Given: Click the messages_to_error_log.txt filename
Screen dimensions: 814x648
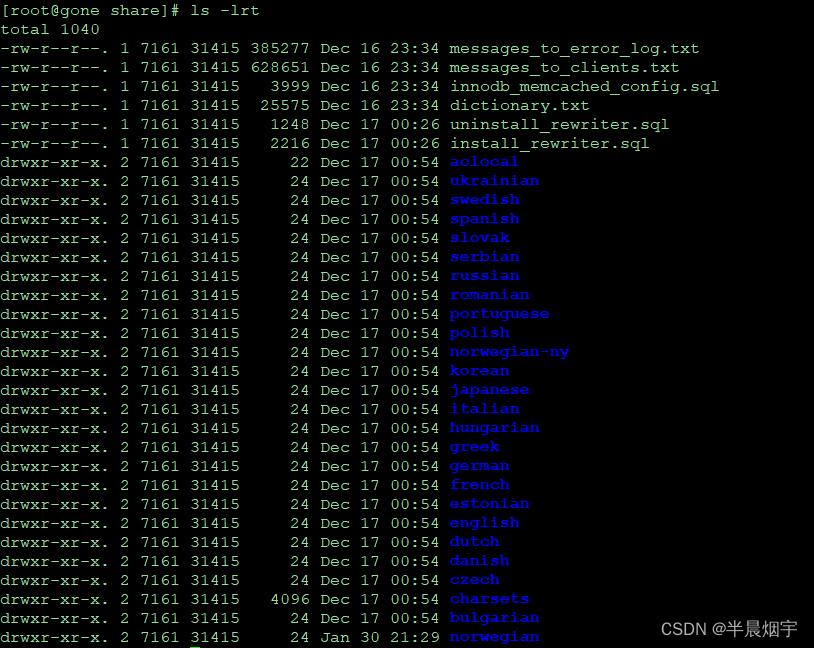Looking at the screenshot, I should (574, 49).
